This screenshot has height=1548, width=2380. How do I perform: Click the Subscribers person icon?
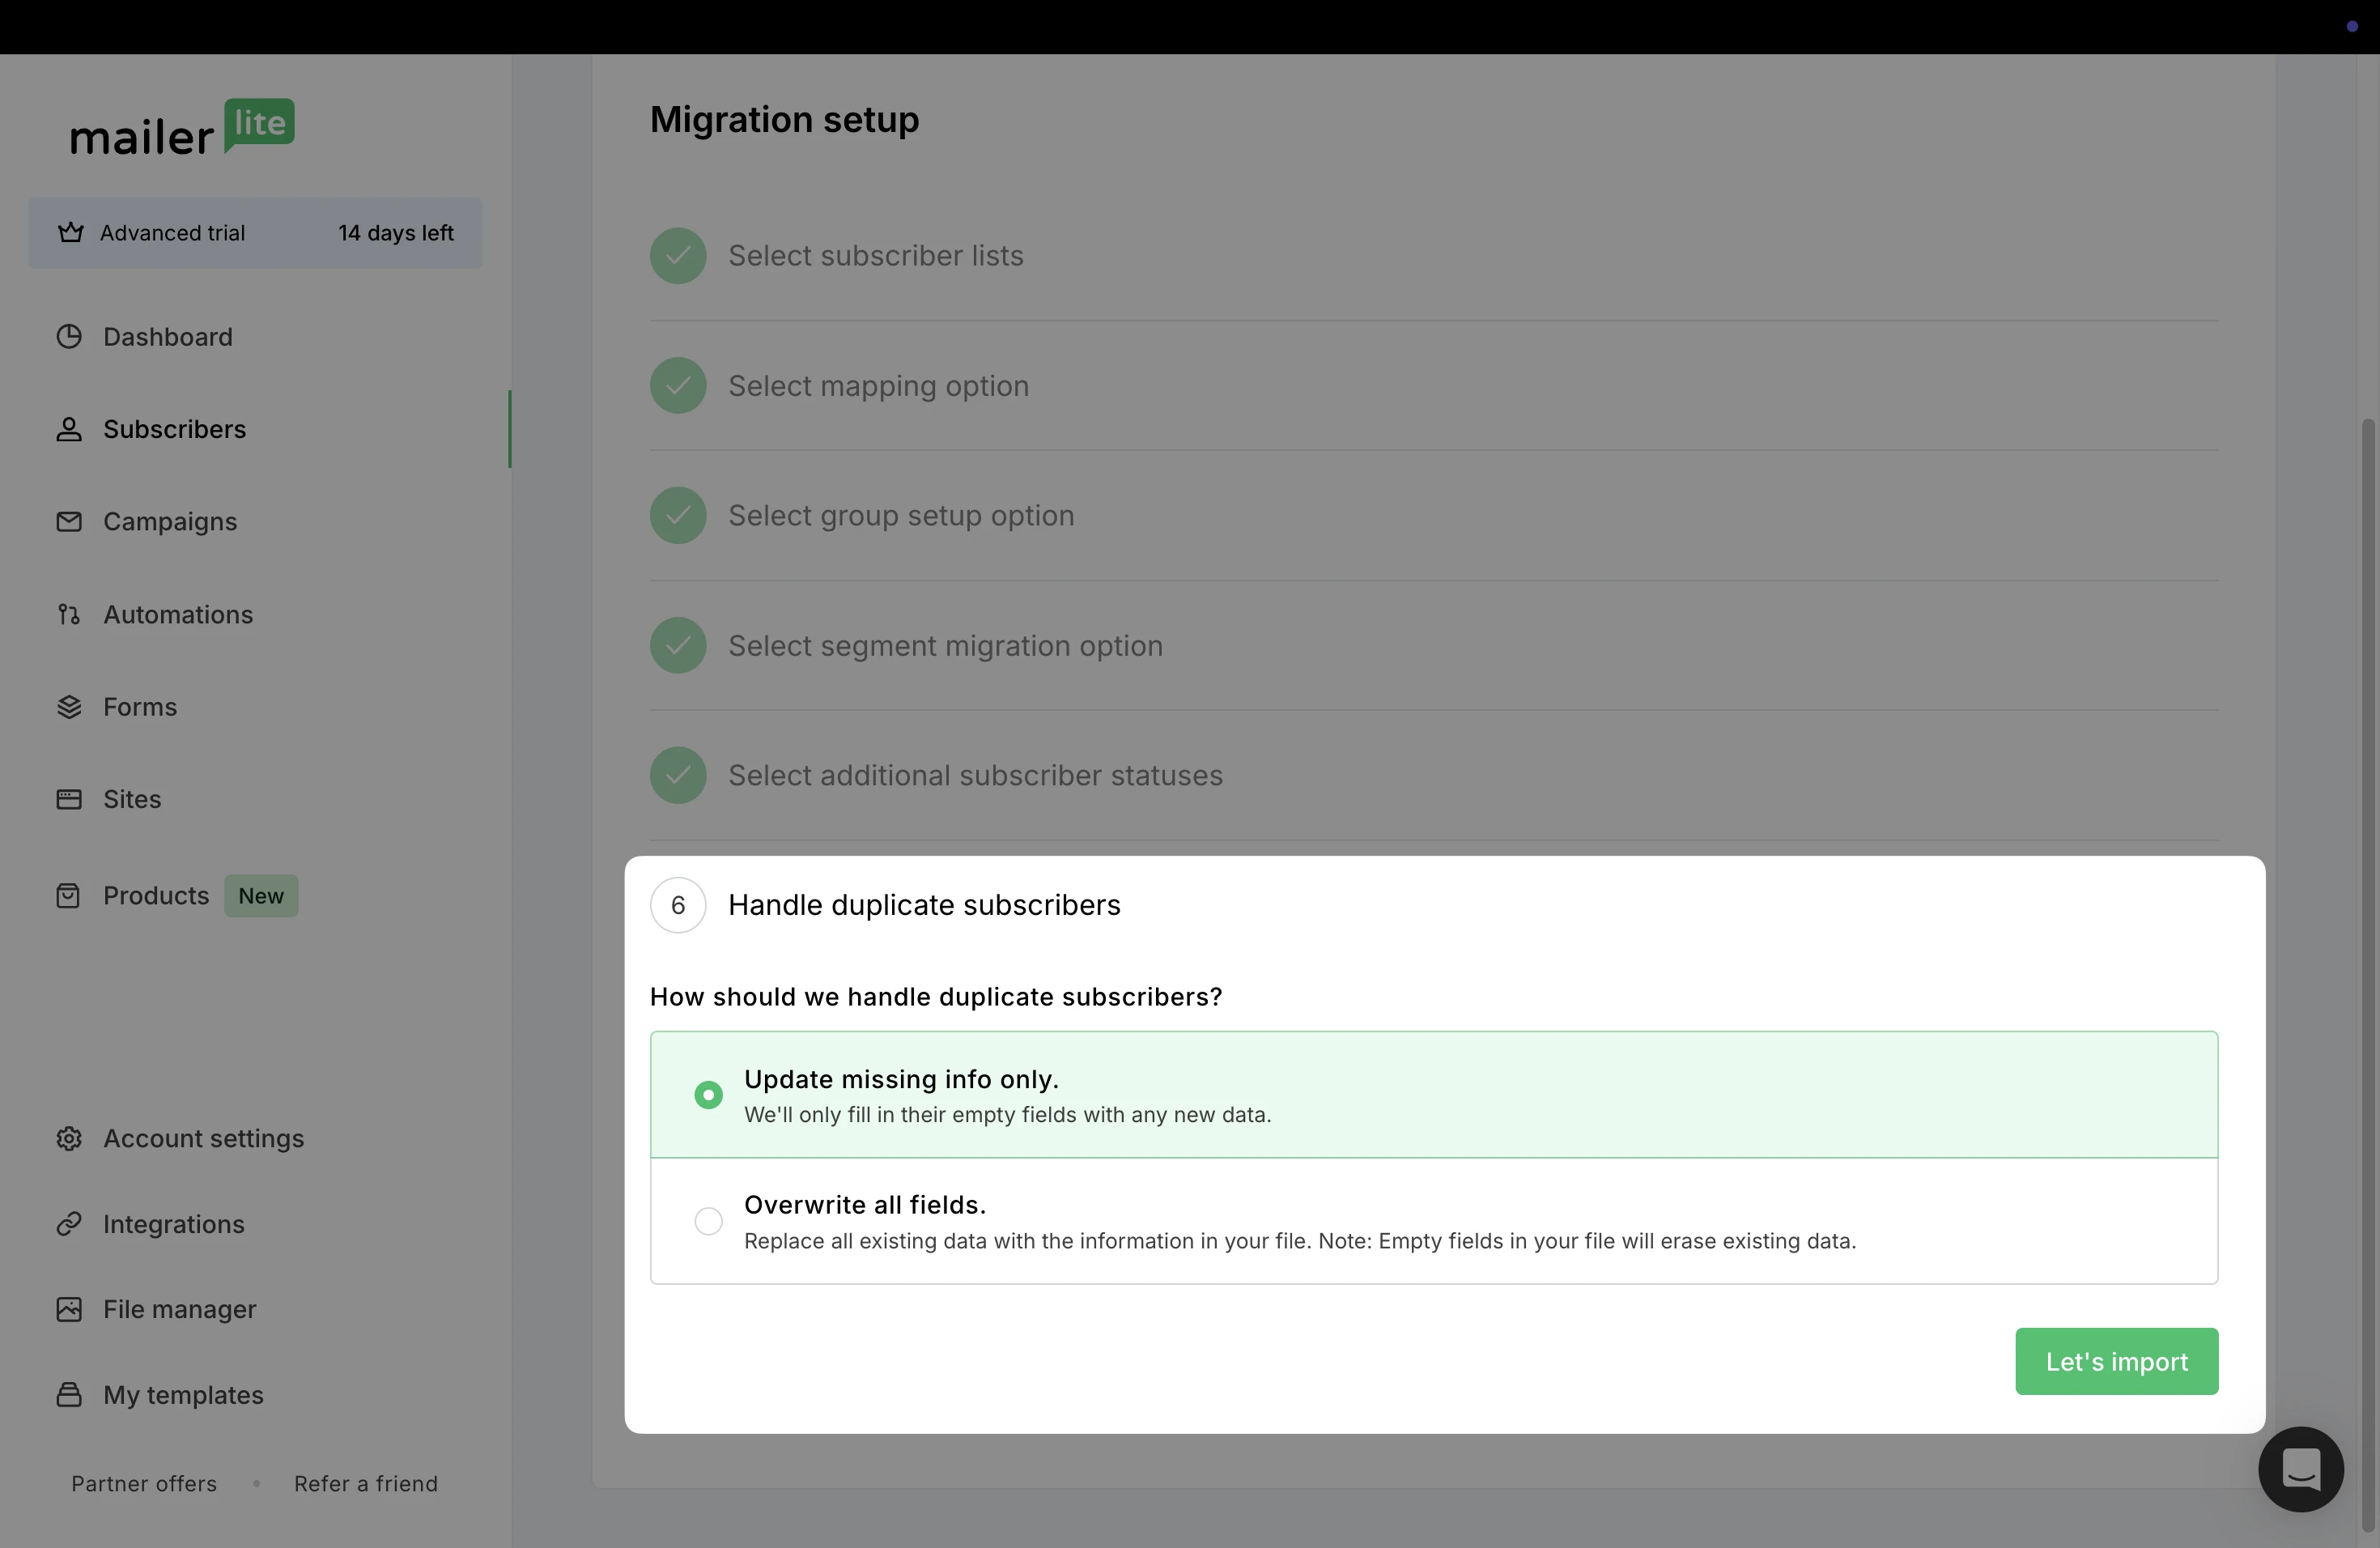click(69, 429)
